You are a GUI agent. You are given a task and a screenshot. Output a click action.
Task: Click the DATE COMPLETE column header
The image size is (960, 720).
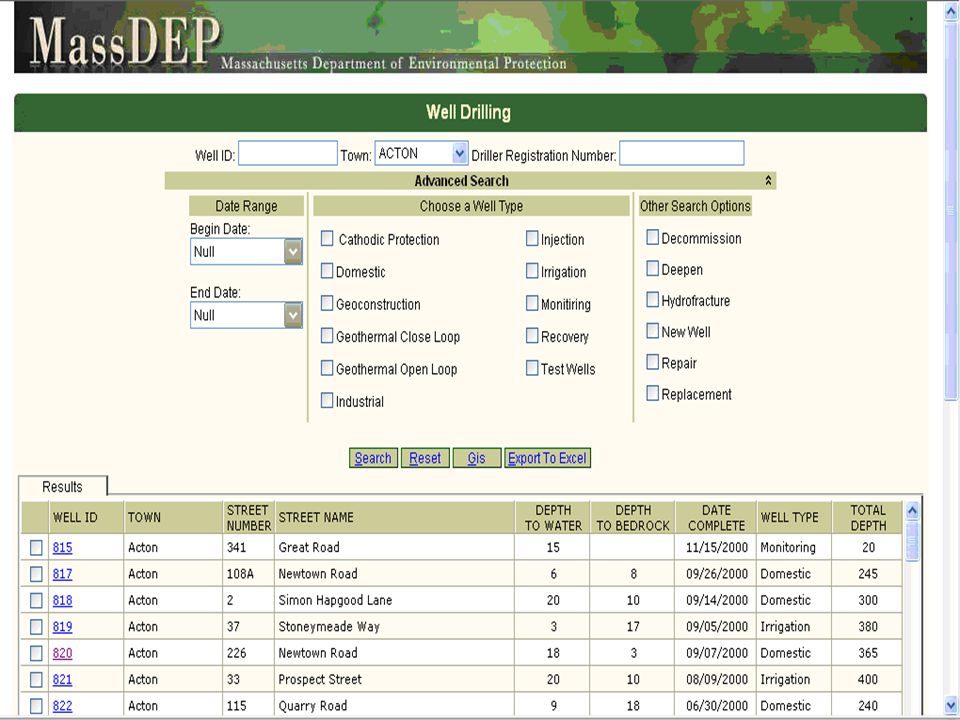pyautogui.click(x=716, y=517)
